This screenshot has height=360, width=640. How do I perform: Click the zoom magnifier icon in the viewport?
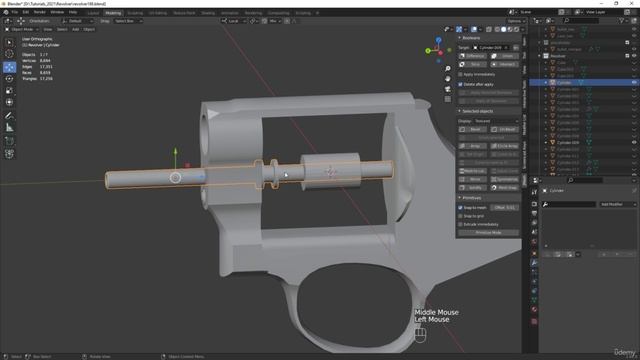pyautogui.click(x=448, y=69)
